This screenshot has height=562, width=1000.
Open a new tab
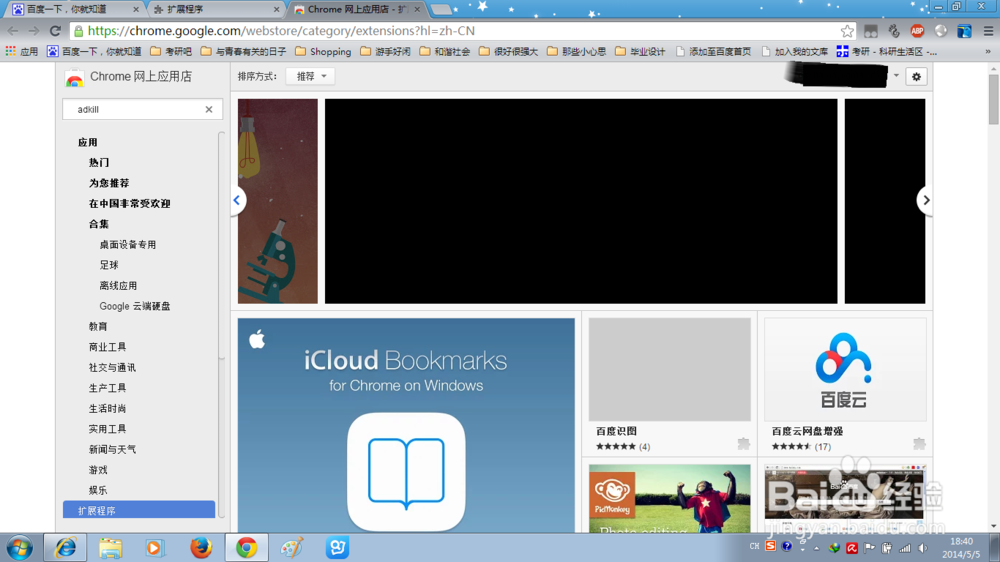click(x=441, y=10)
